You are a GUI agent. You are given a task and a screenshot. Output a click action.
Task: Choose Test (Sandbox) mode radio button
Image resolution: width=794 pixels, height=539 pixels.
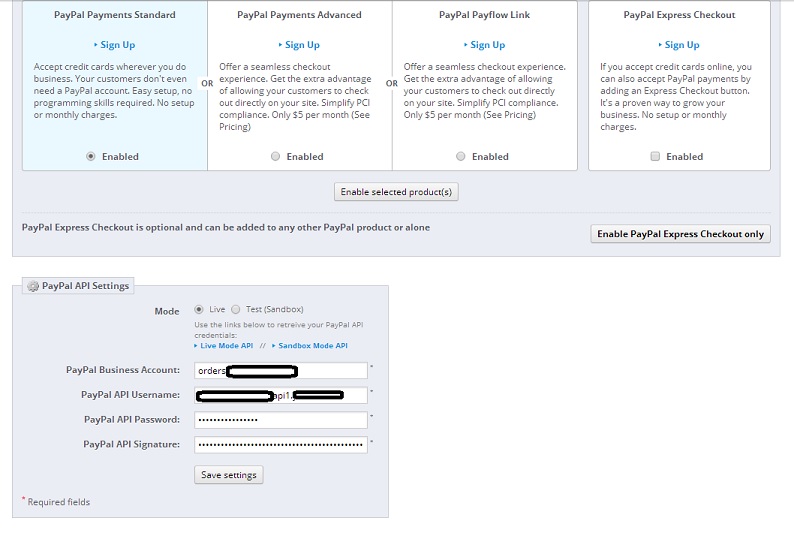coord(235,309)
